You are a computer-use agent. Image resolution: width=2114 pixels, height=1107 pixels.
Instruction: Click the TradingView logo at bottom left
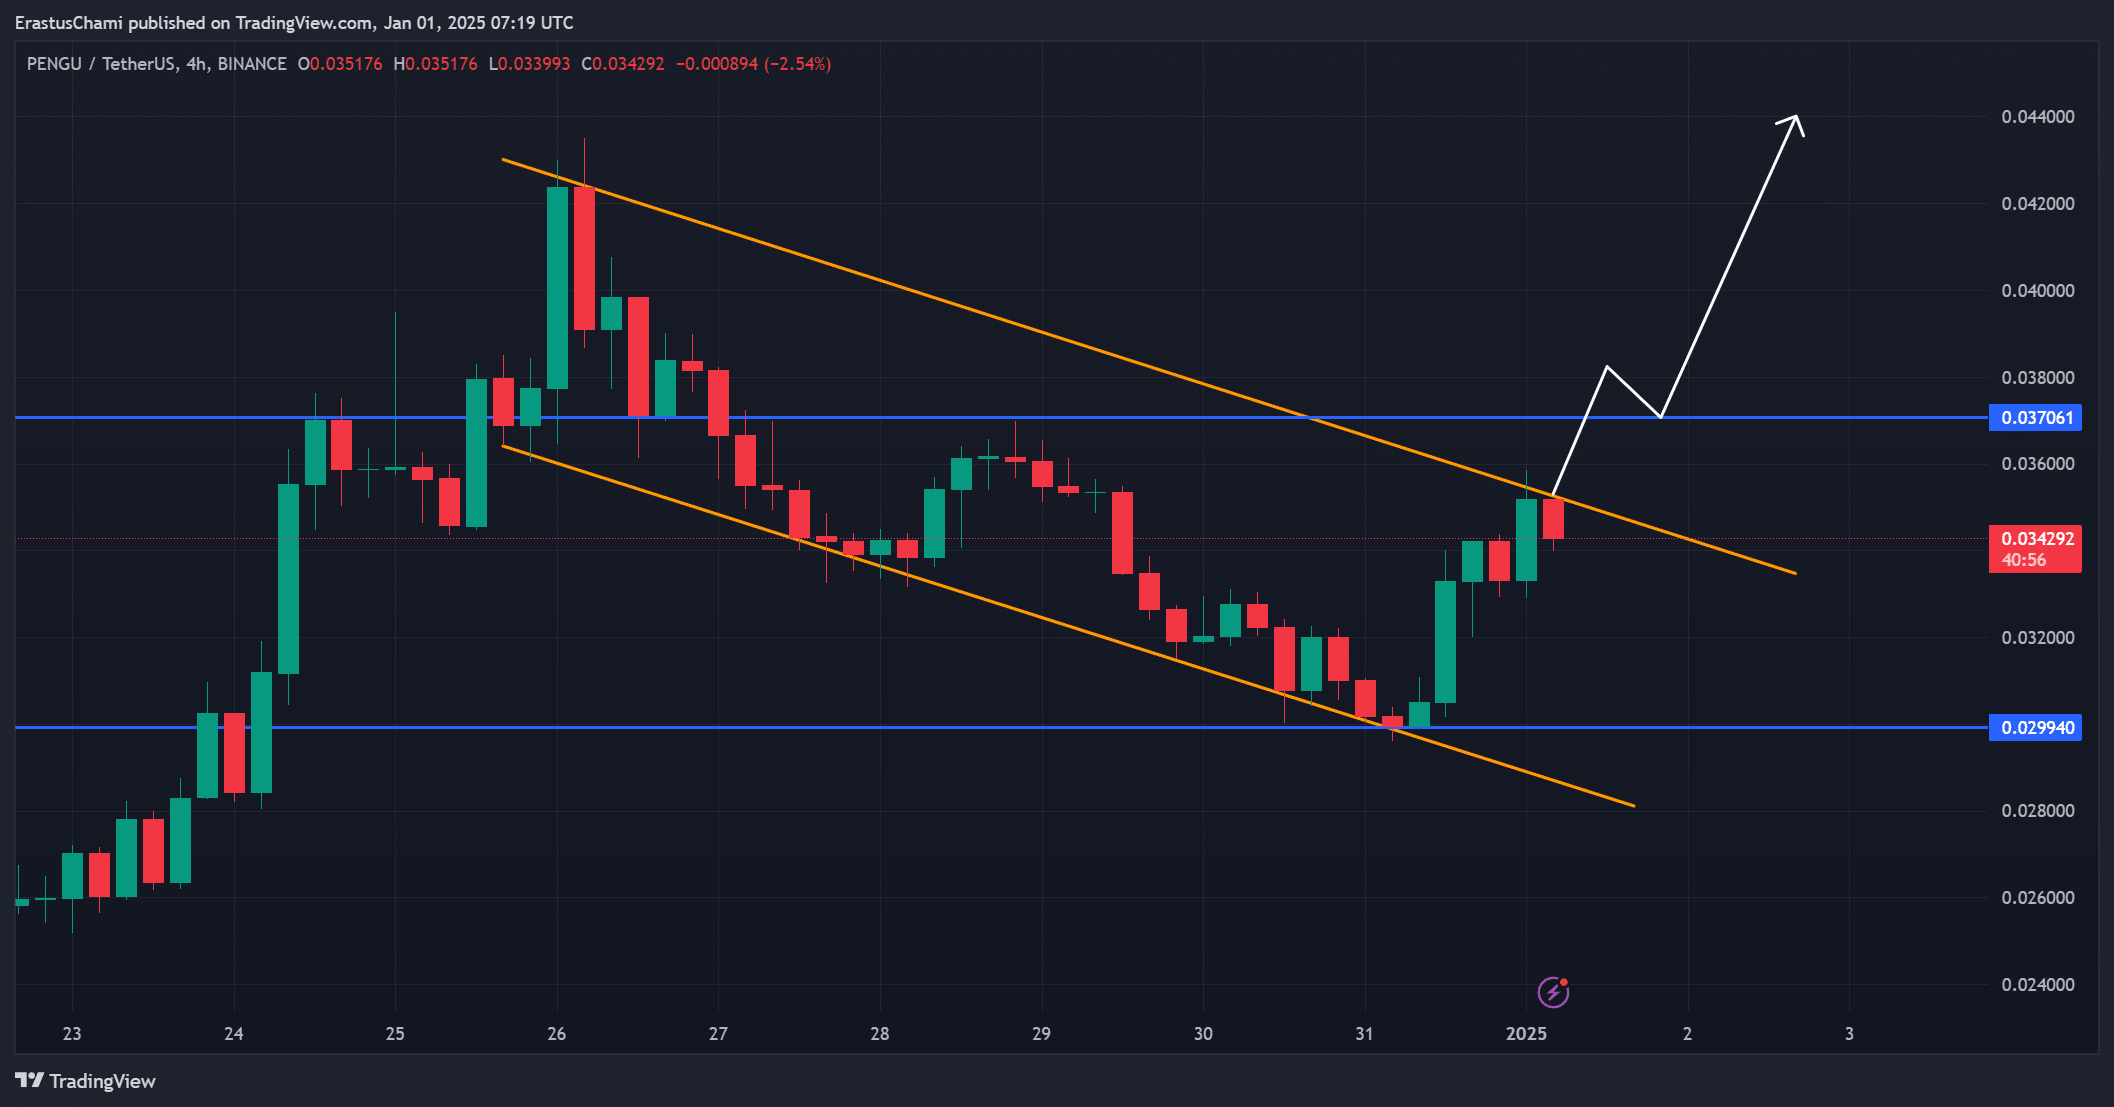[x=85, y=1081]
